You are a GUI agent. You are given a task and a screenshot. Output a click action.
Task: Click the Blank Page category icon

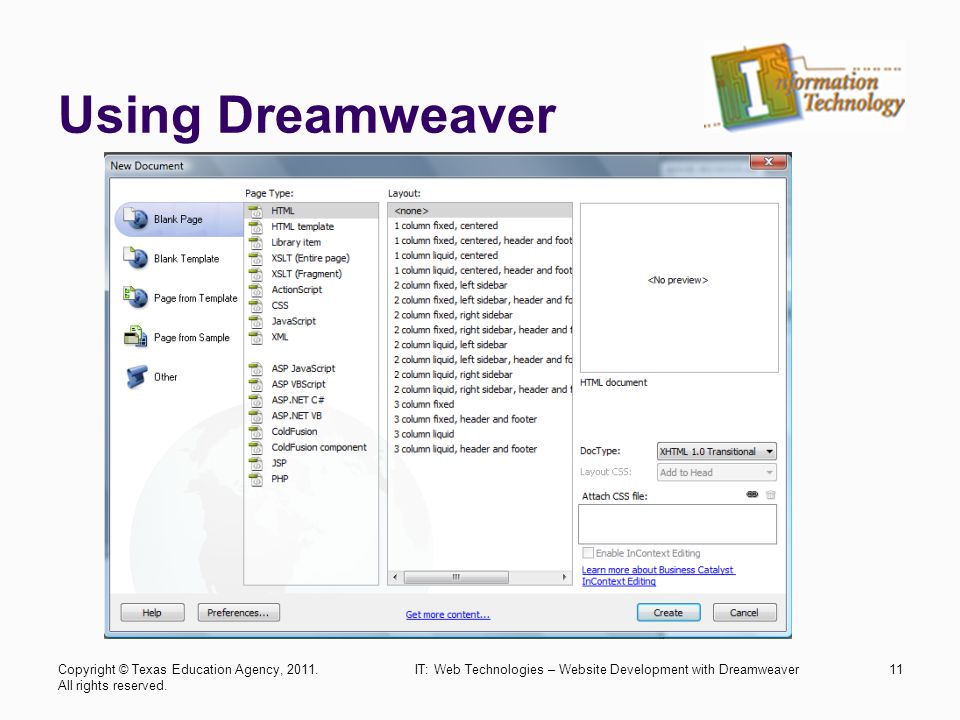coord(135,218)
